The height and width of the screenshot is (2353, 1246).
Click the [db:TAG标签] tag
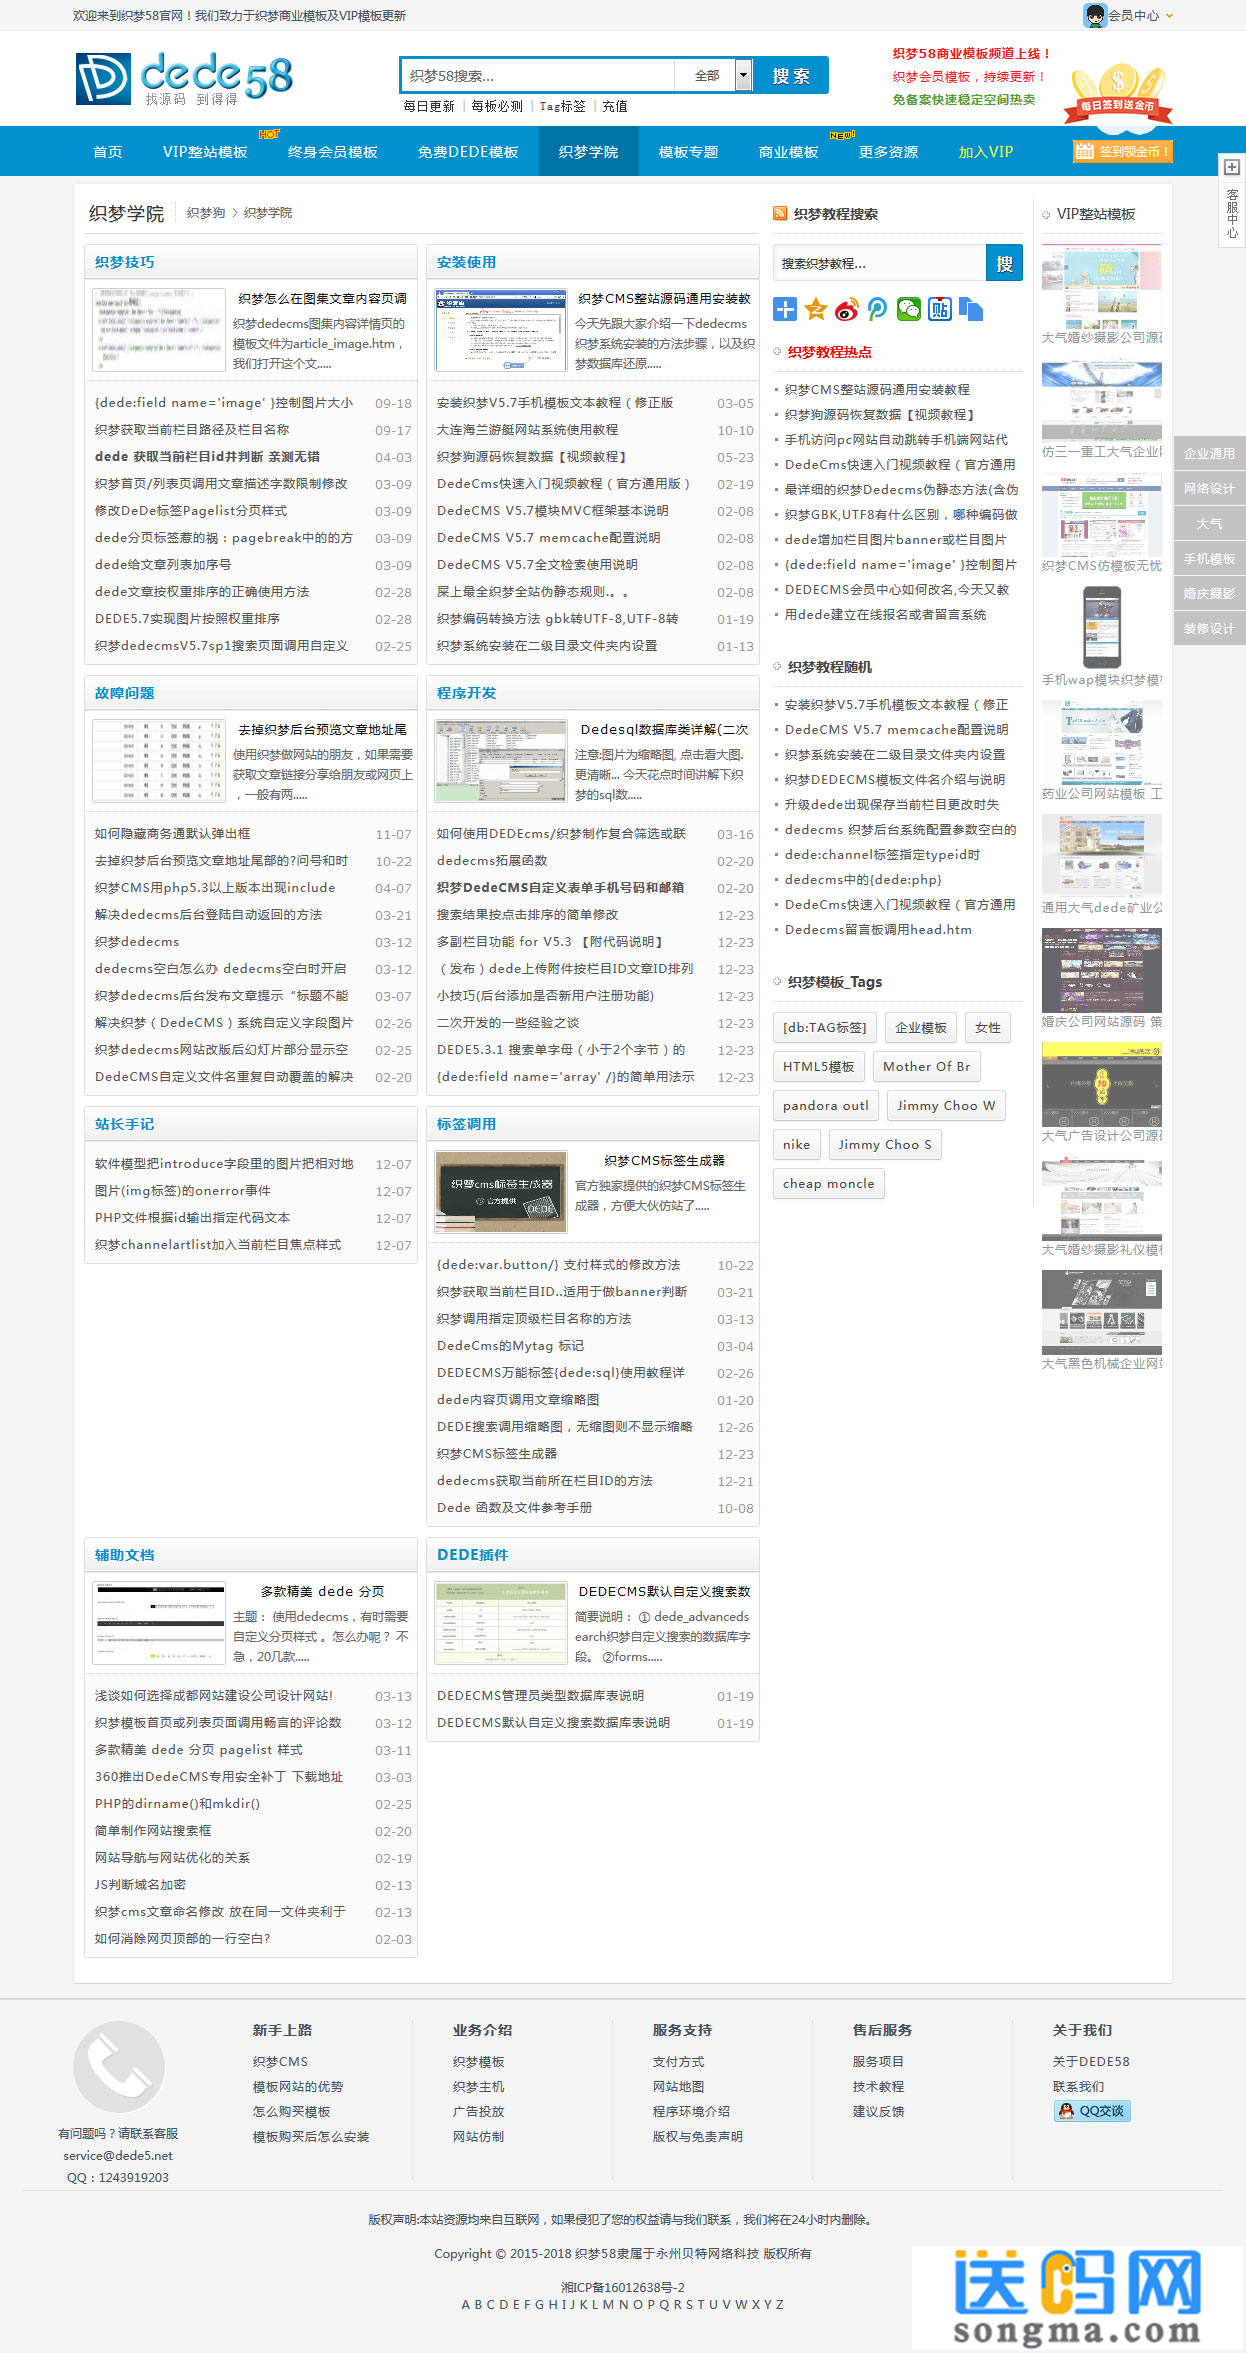[x=825, y=1027]
